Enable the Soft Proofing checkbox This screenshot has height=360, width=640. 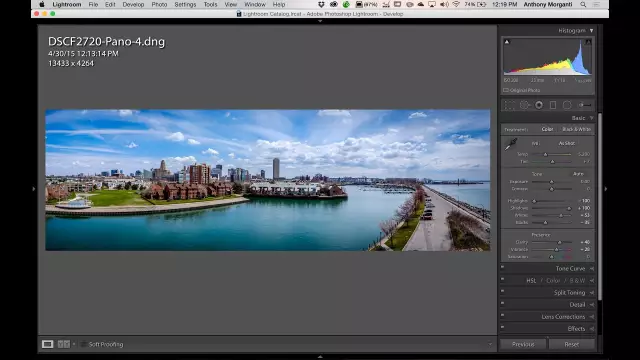(83, 344)
